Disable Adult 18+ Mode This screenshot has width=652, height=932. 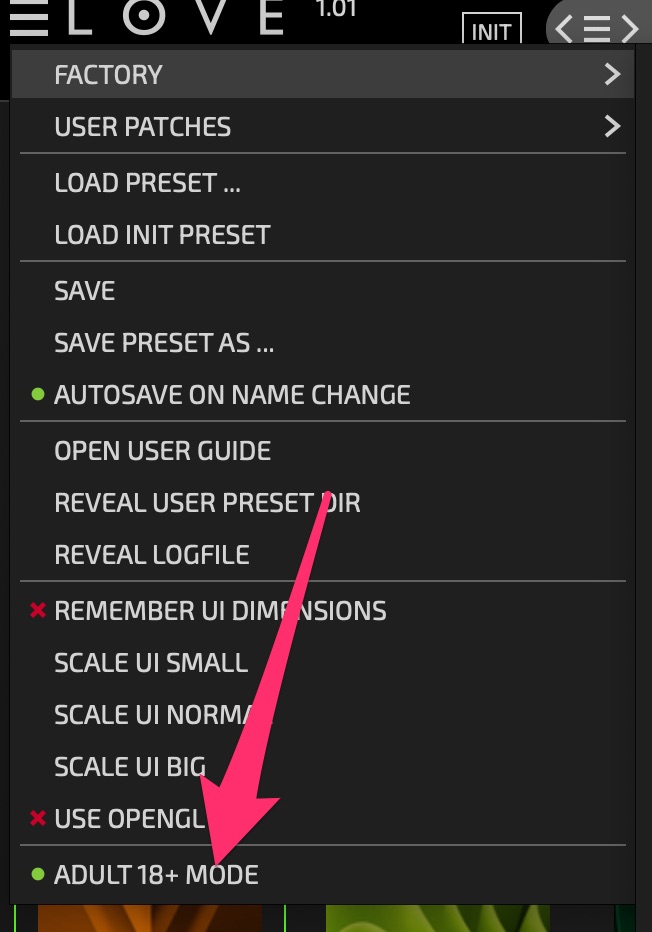[x=156, y=875]
